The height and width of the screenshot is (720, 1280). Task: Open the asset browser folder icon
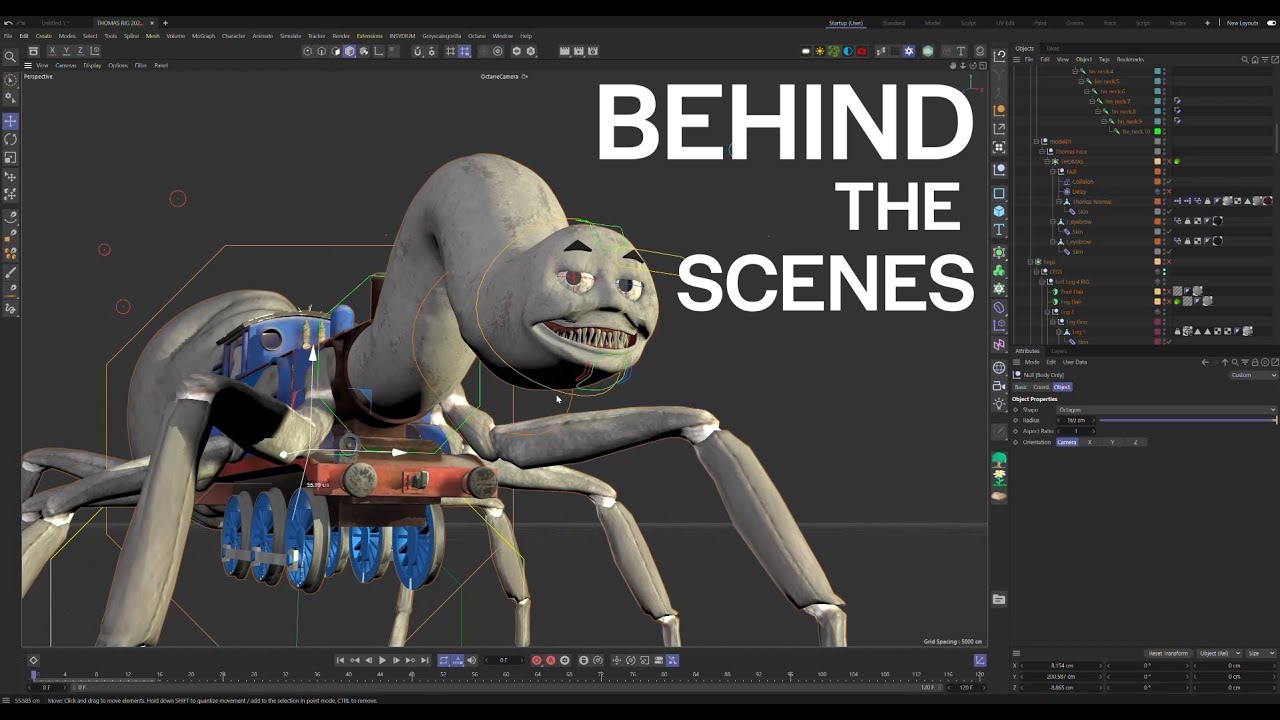(999, 599)
